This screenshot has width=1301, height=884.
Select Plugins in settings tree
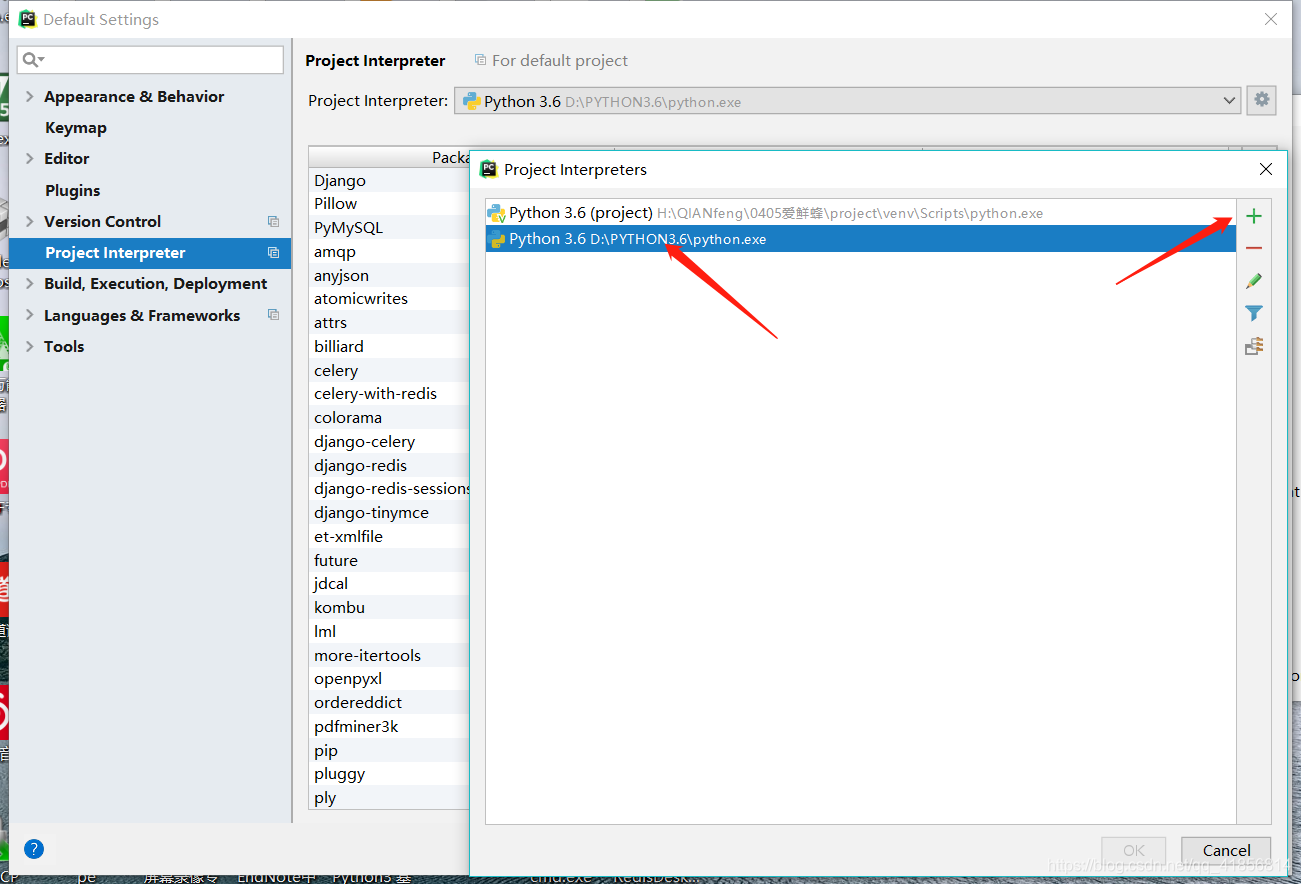coord(73,190)
